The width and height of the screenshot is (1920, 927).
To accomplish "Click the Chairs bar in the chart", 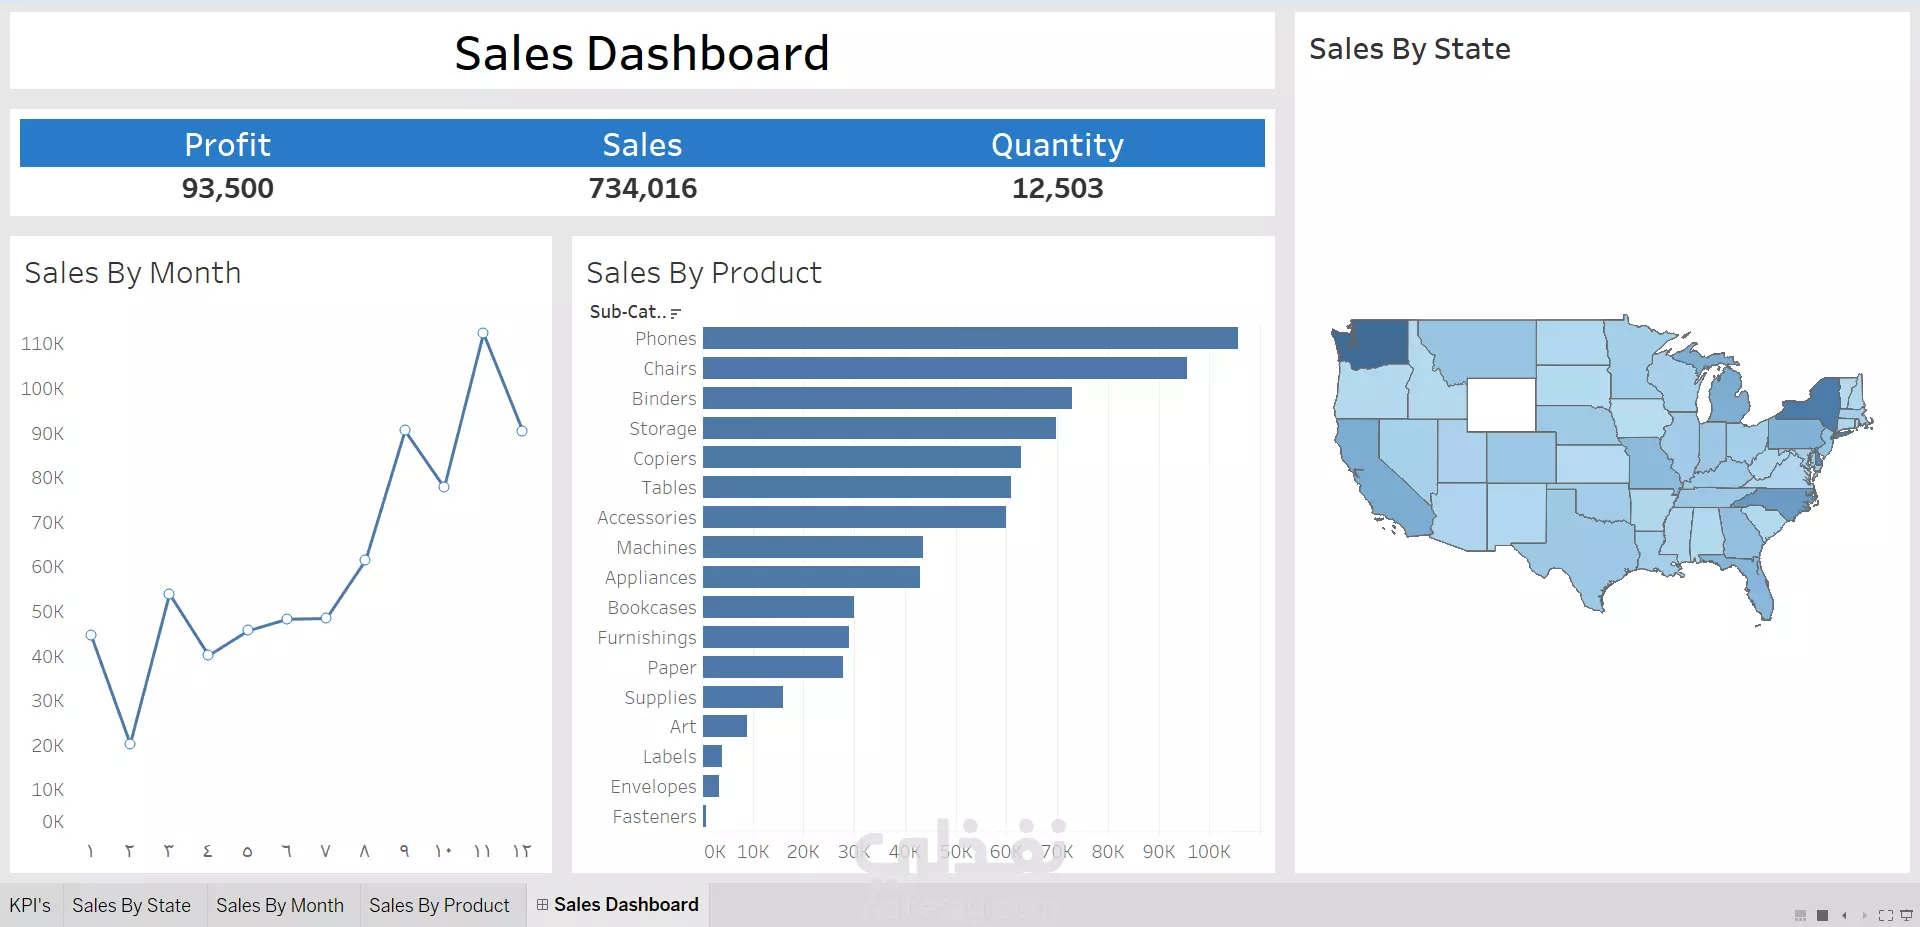I will point(945,368).
